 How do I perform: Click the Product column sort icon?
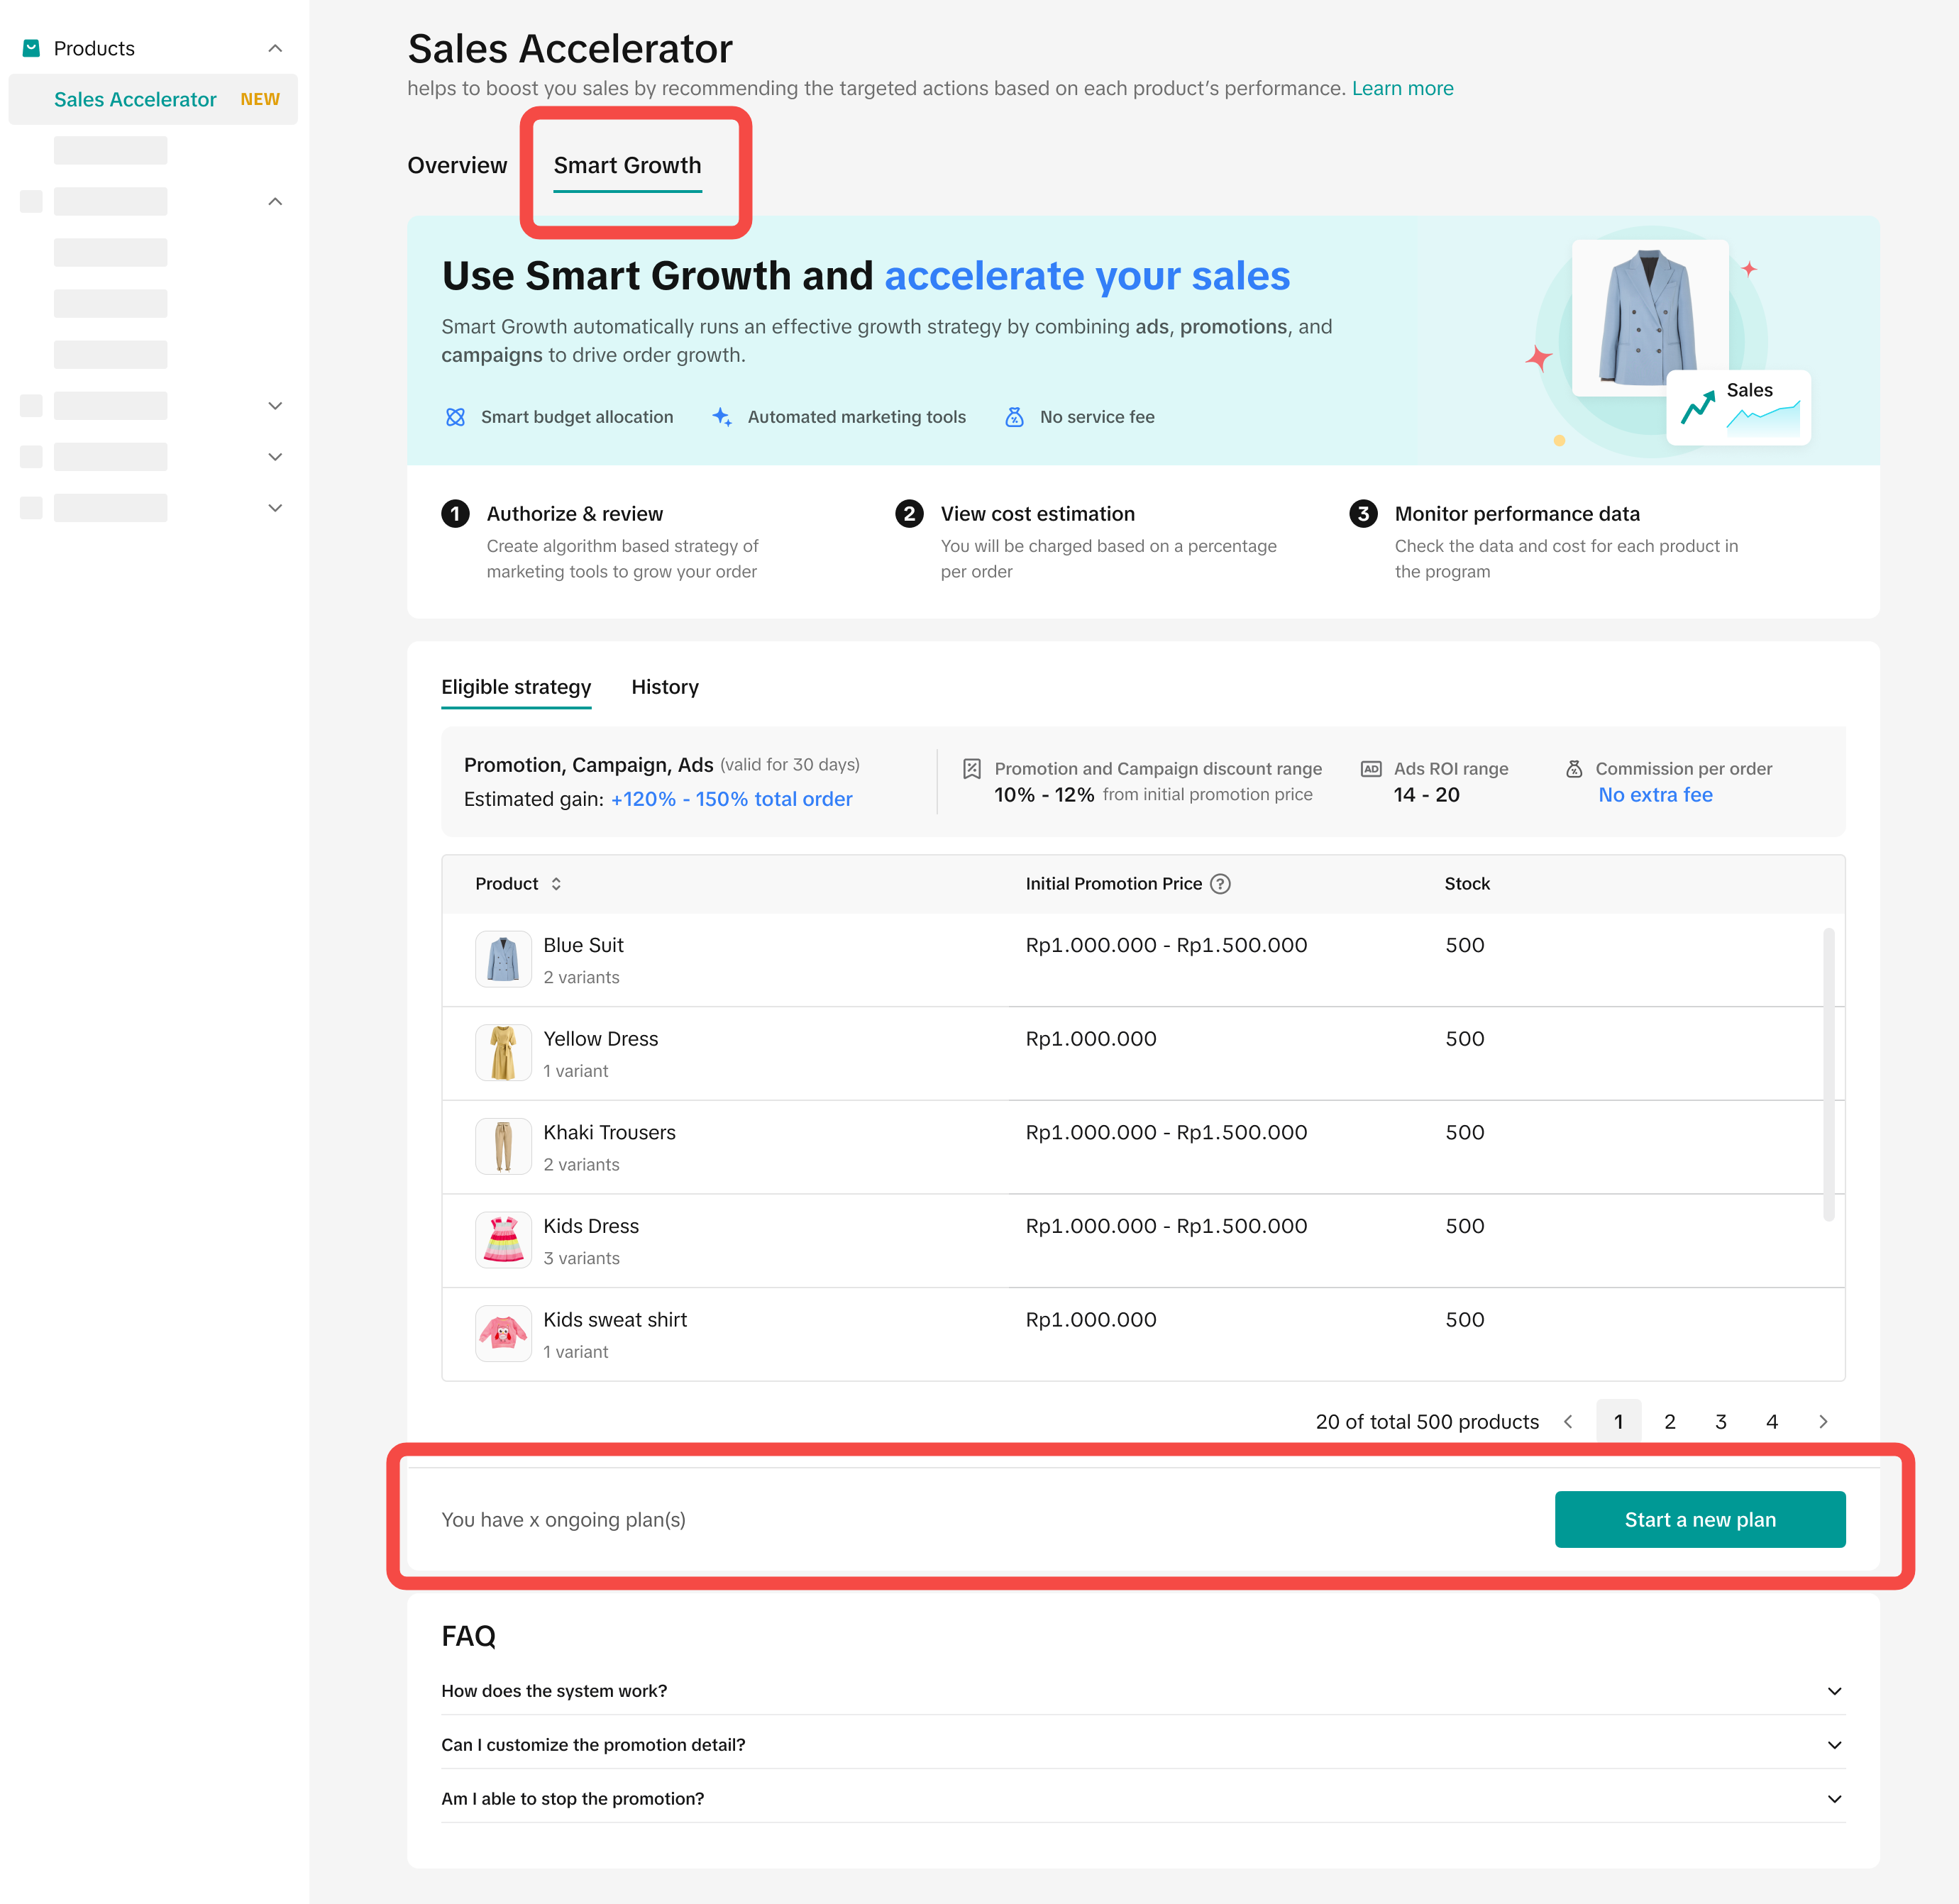tap(556, 884)
